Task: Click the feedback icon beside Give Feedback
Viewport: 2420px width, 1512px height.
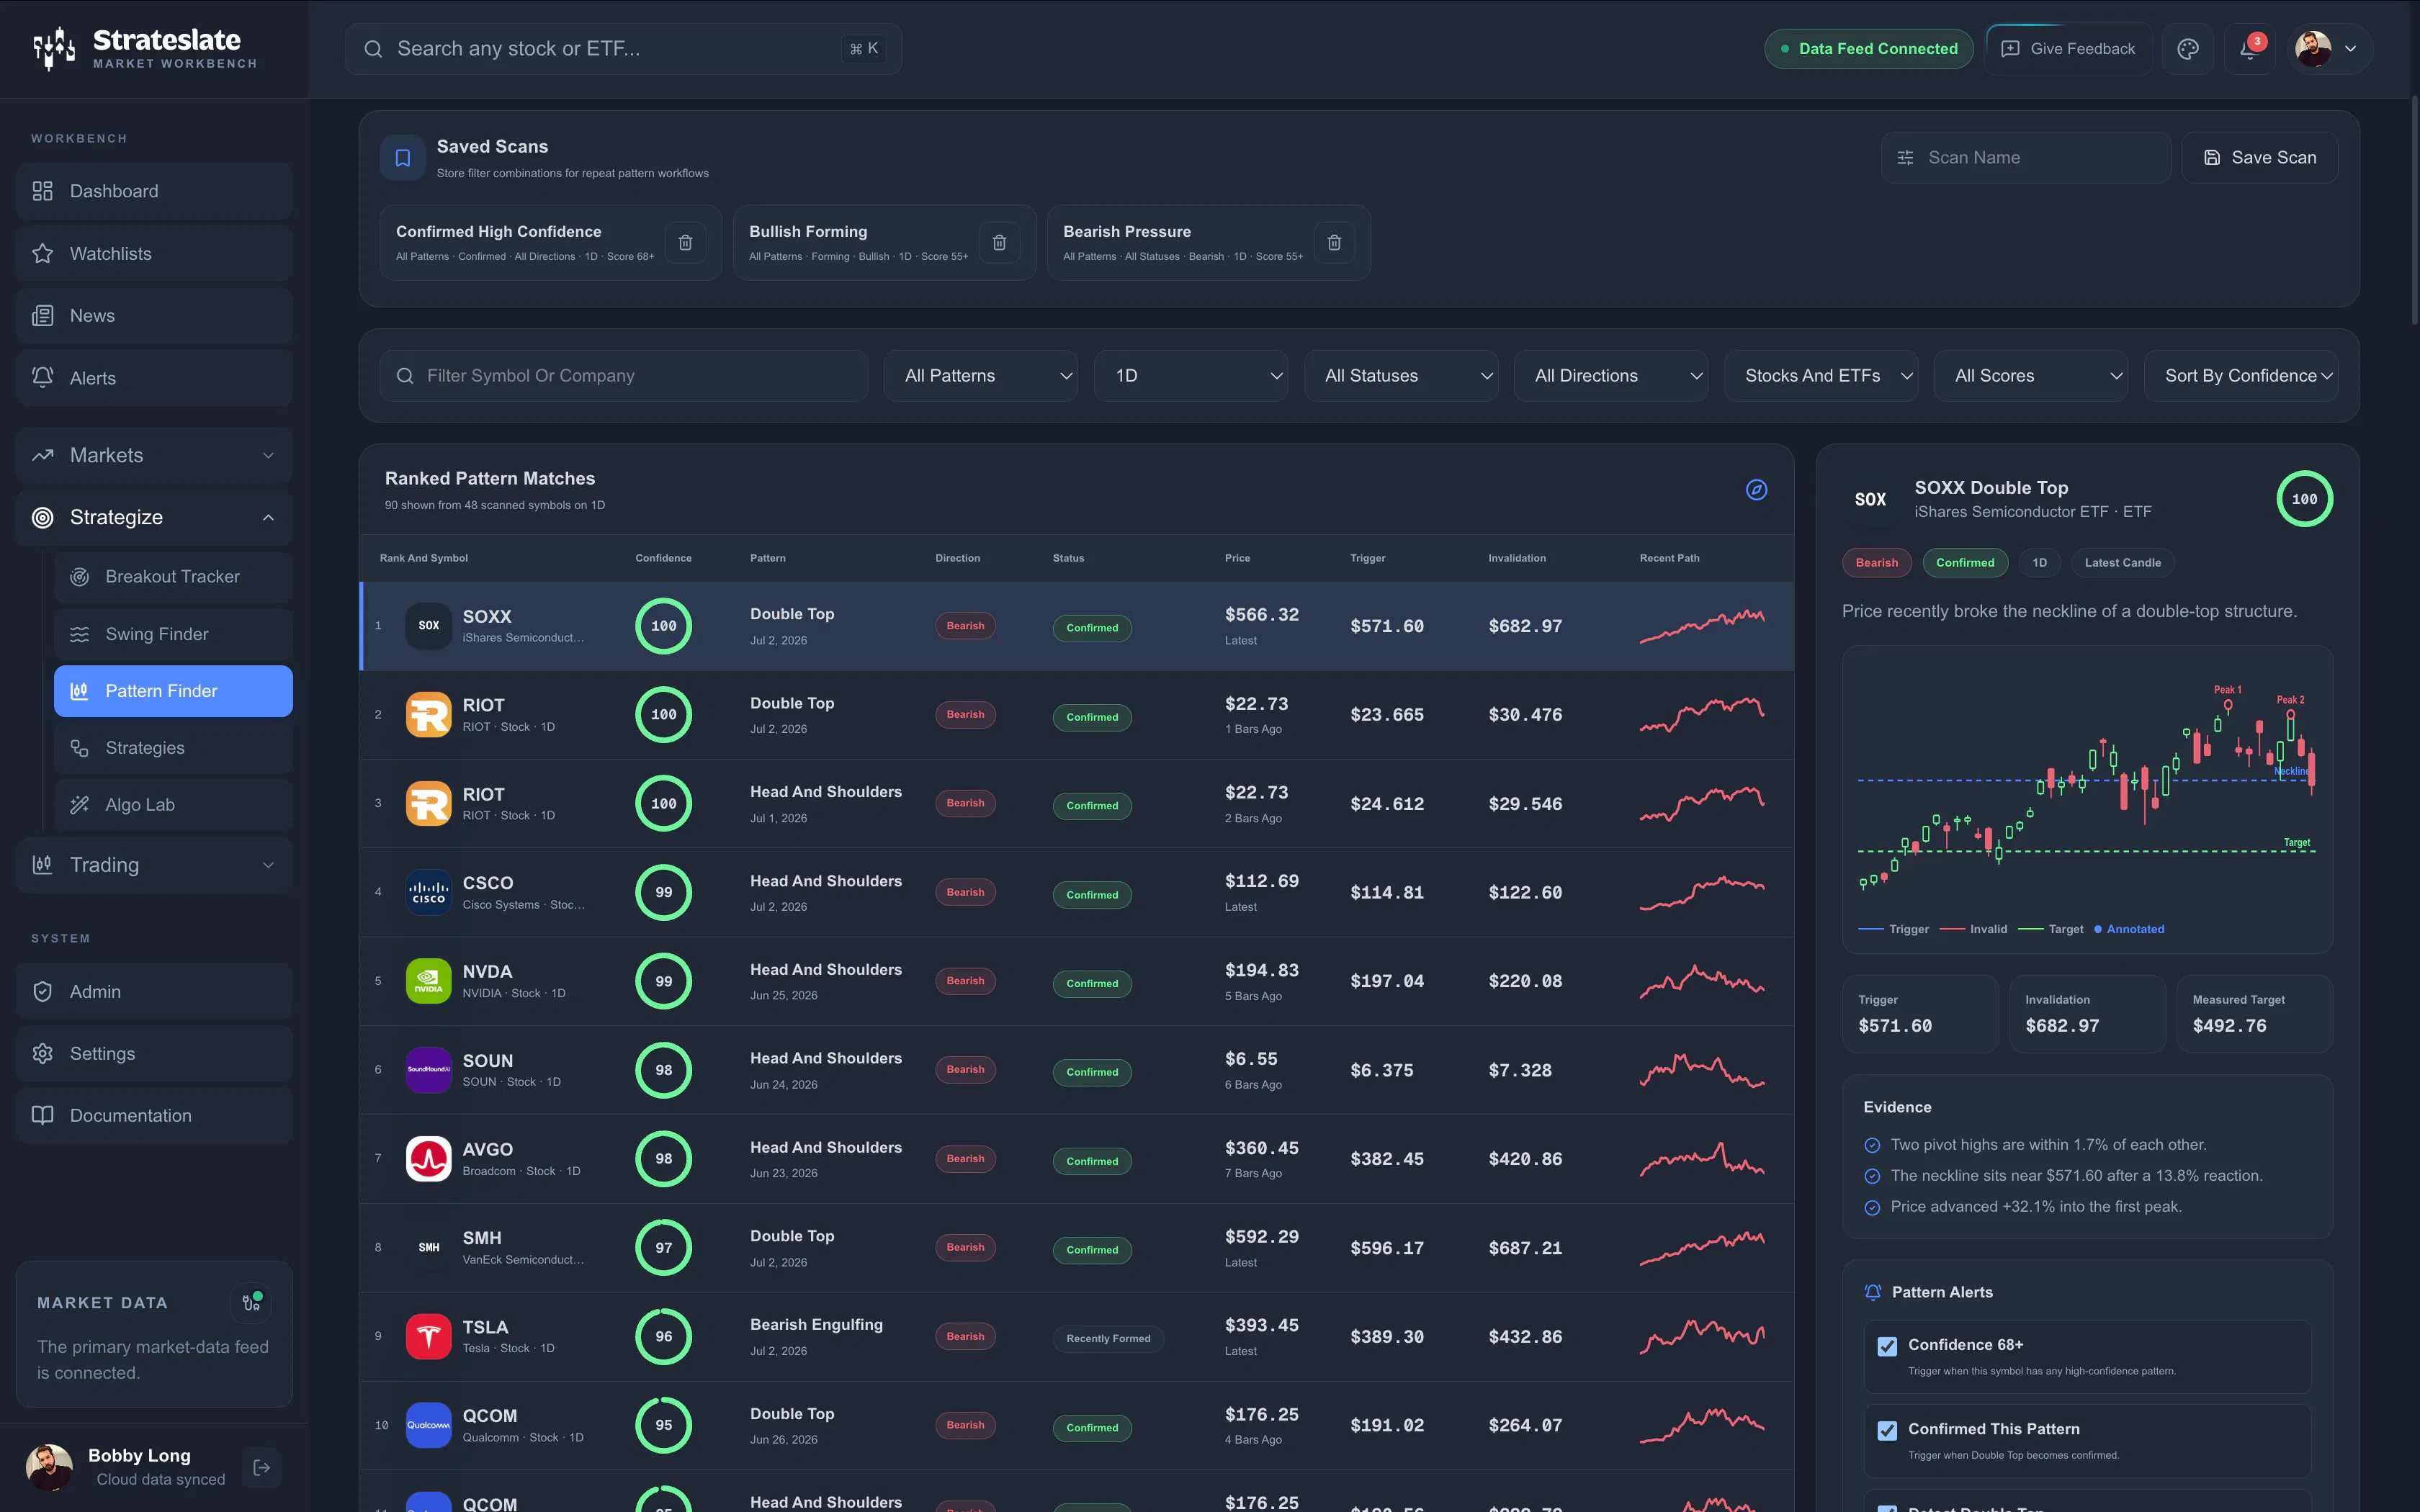Action: click(x=2010, y=49)
